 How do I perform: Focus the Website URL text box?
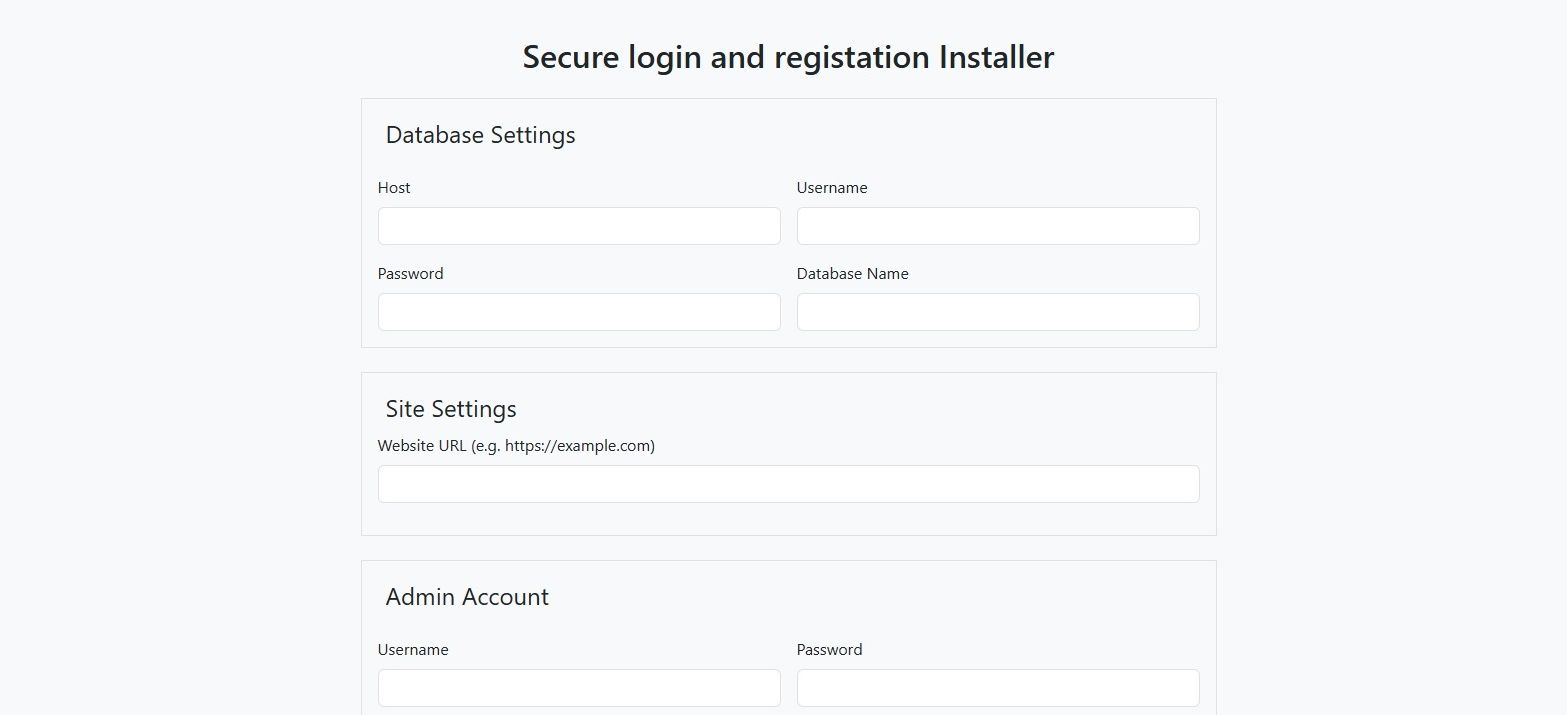pos(788,484)
